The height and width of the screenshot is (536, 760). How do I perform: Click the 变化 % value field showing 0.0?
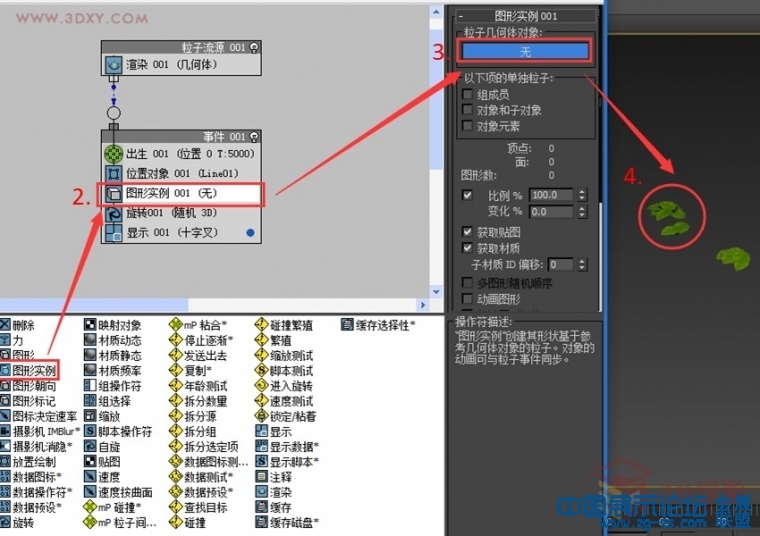551,211
